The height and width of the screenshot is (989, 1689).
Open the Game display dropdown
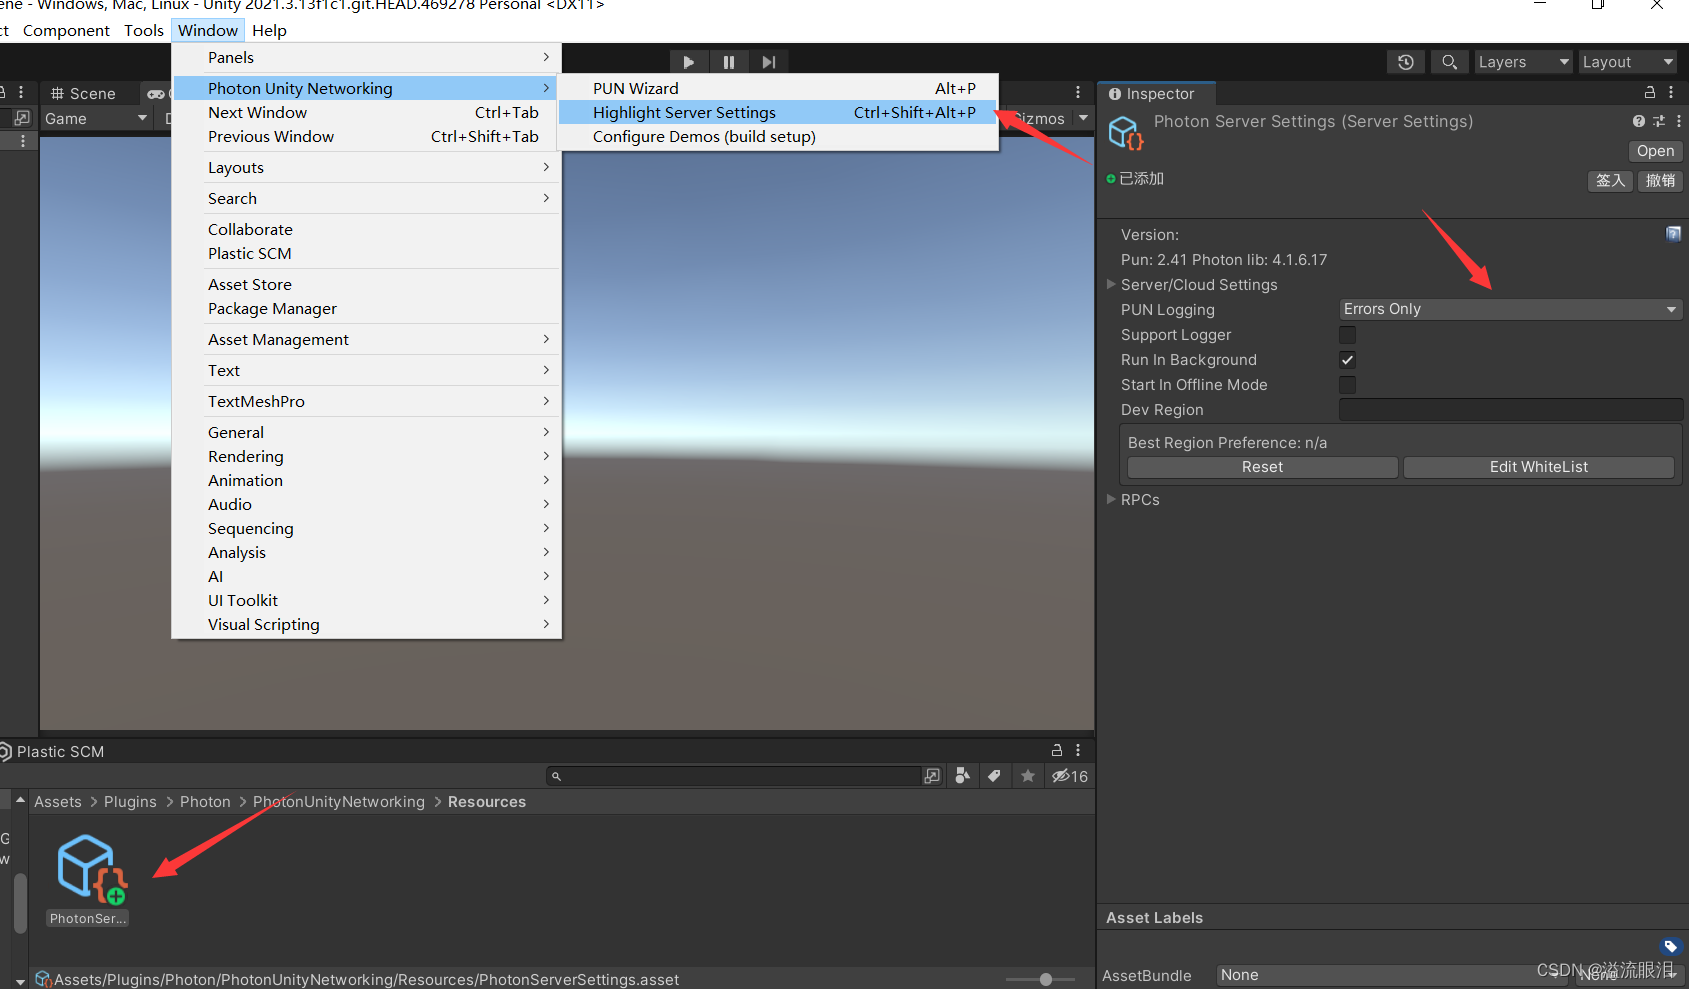(x=95, y=118)
